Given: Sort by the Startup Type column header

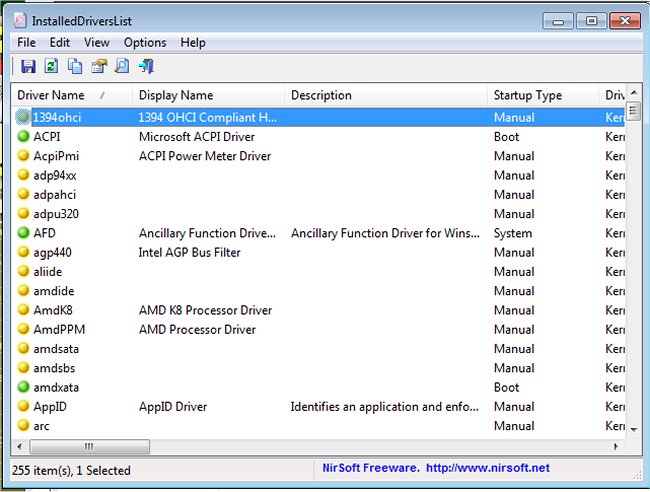Looking at the screenshot, I should (x=543, y=95).
